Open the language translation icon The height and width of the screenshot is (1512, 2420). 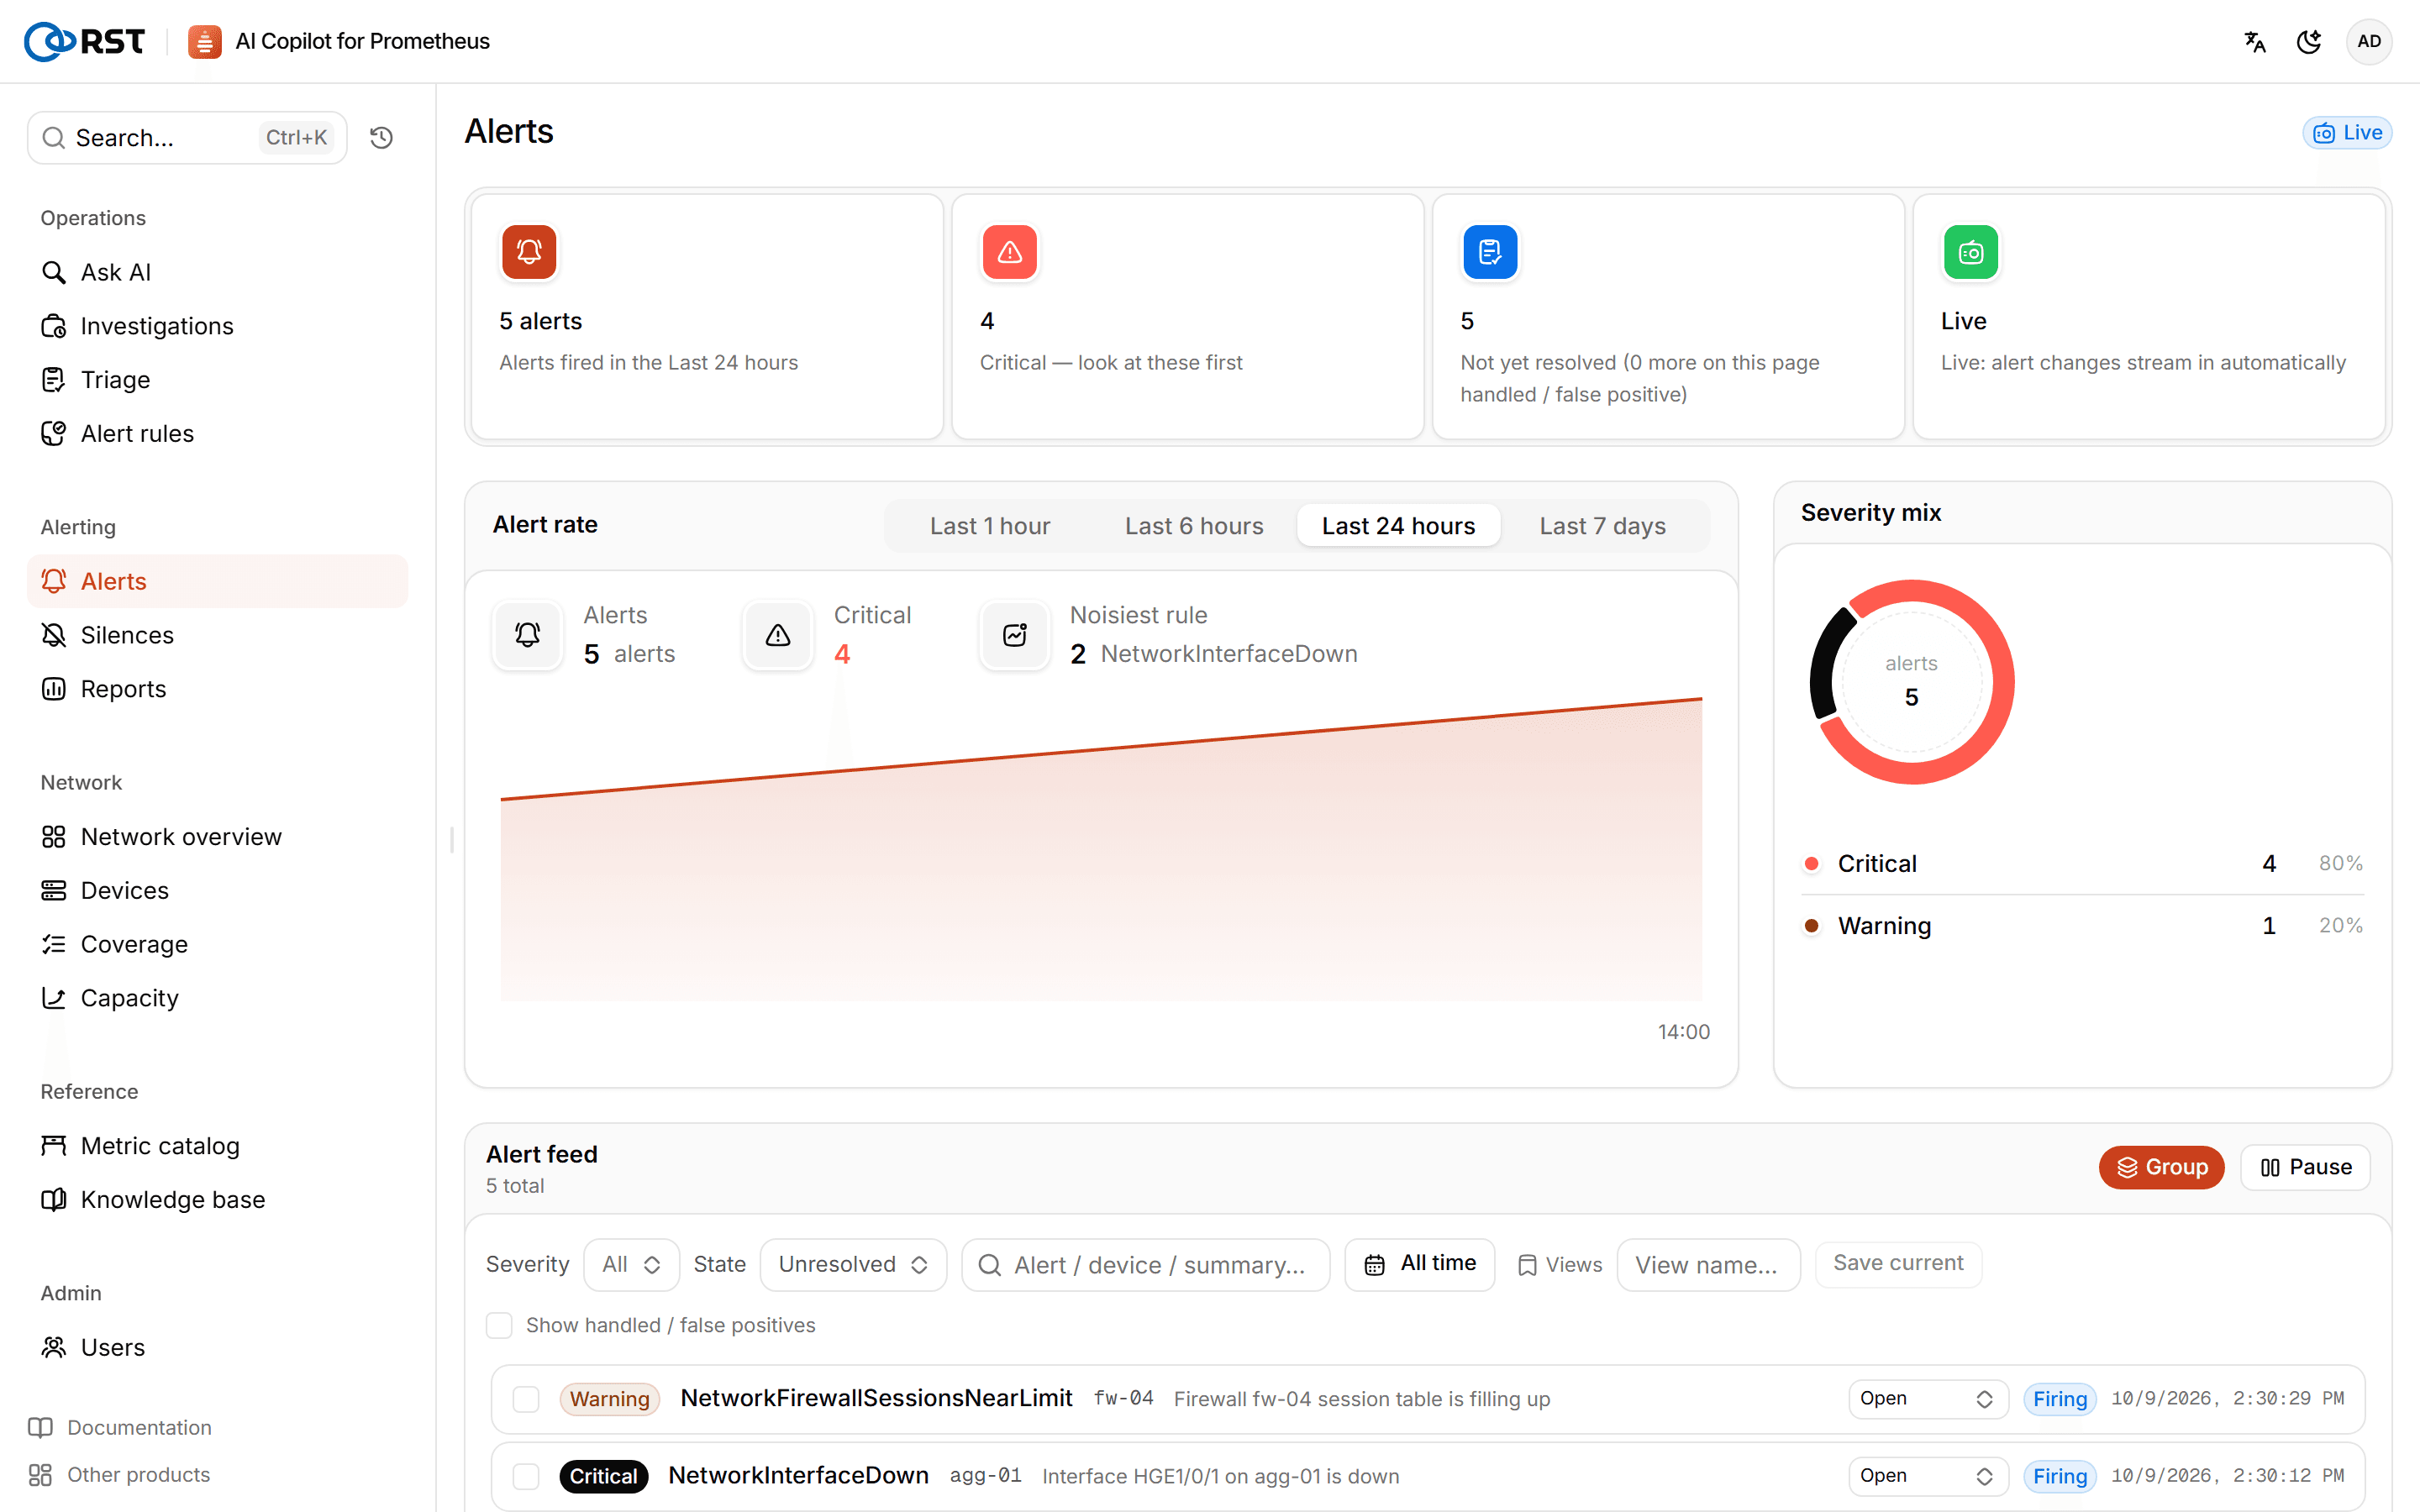(2254, 41)
